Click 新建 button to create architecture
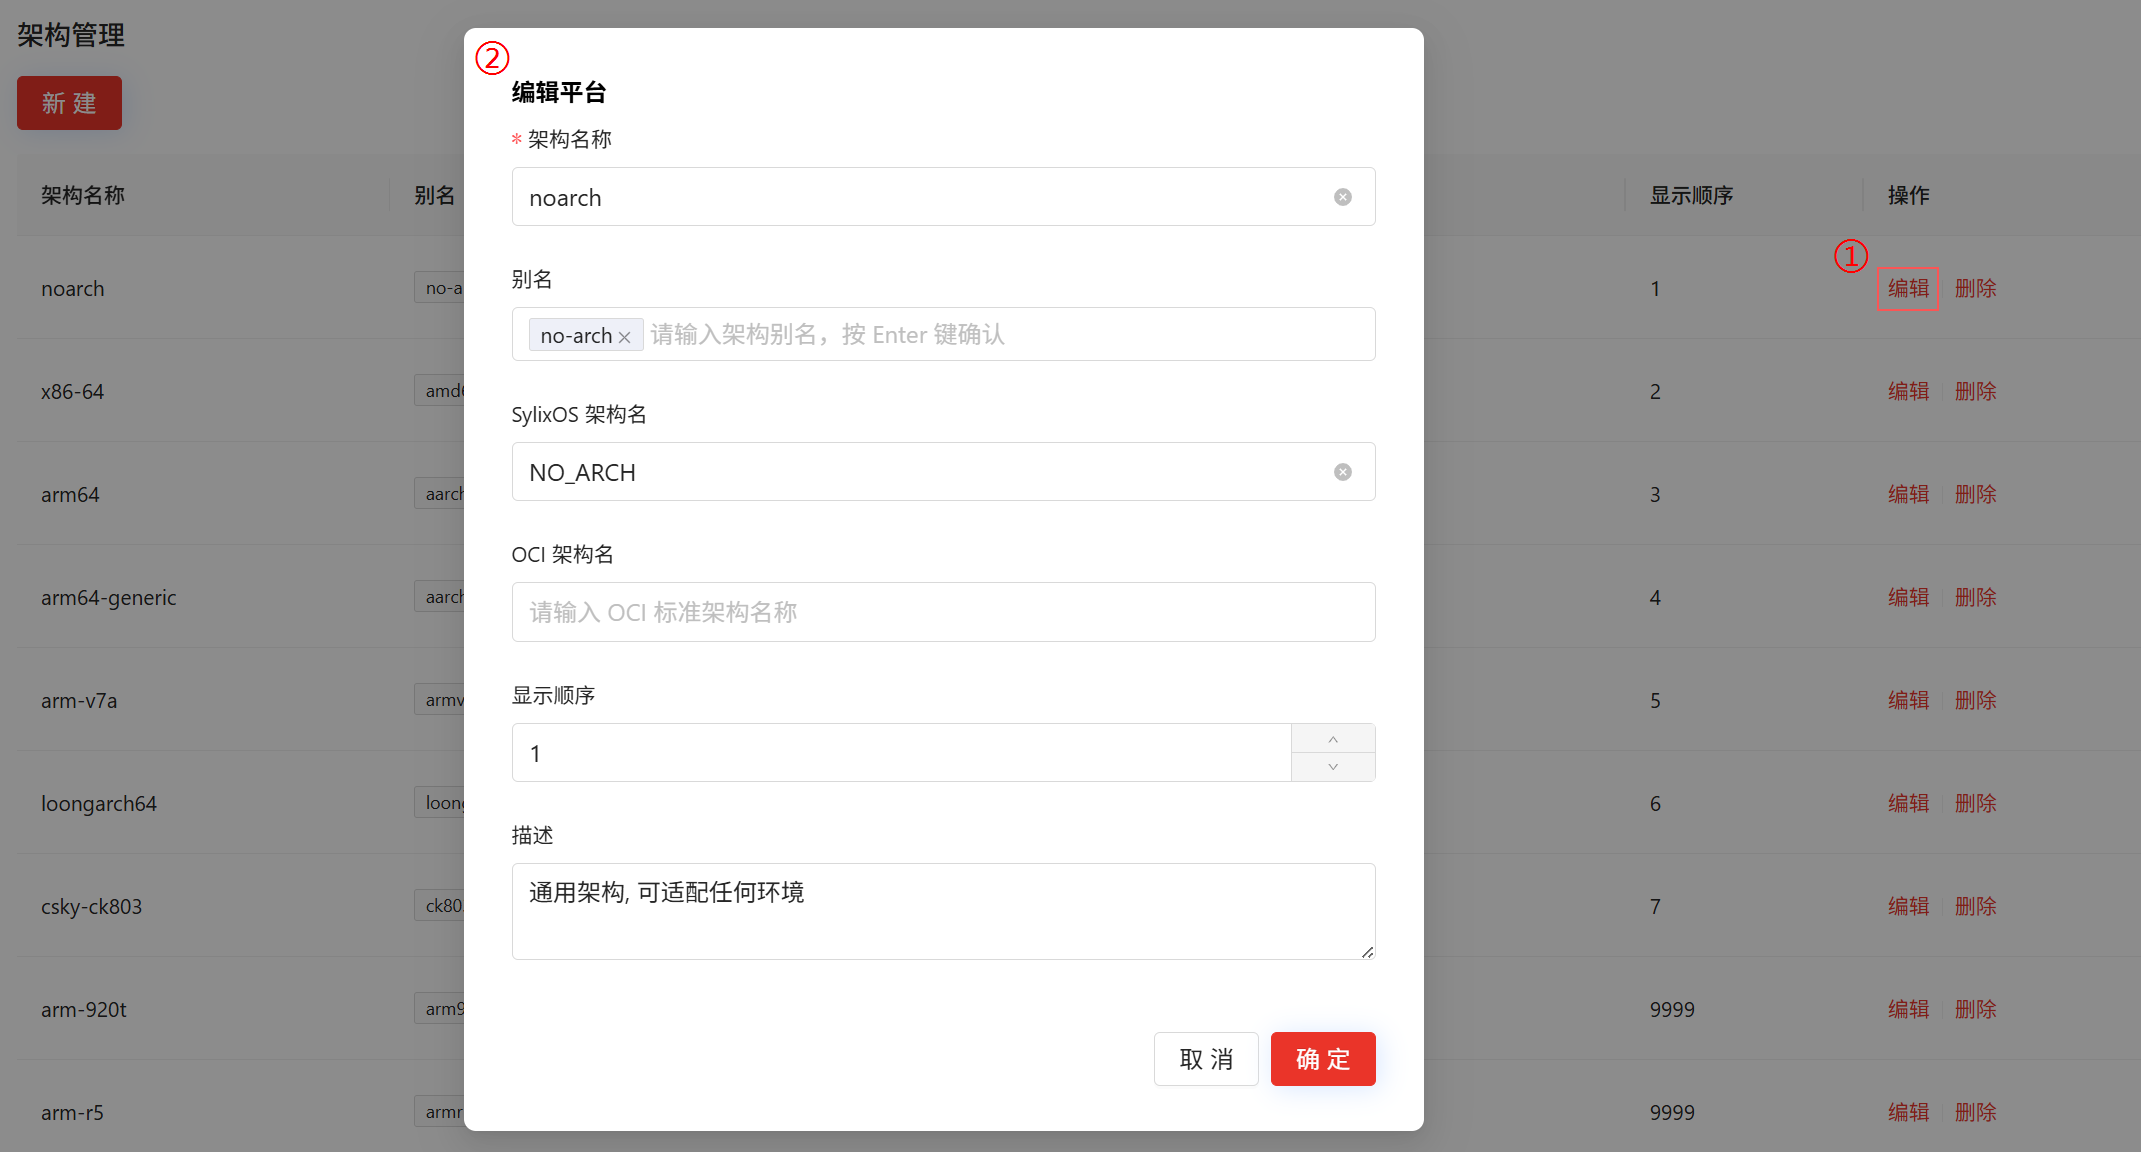 pyautogui.click(x=69, y=103)
